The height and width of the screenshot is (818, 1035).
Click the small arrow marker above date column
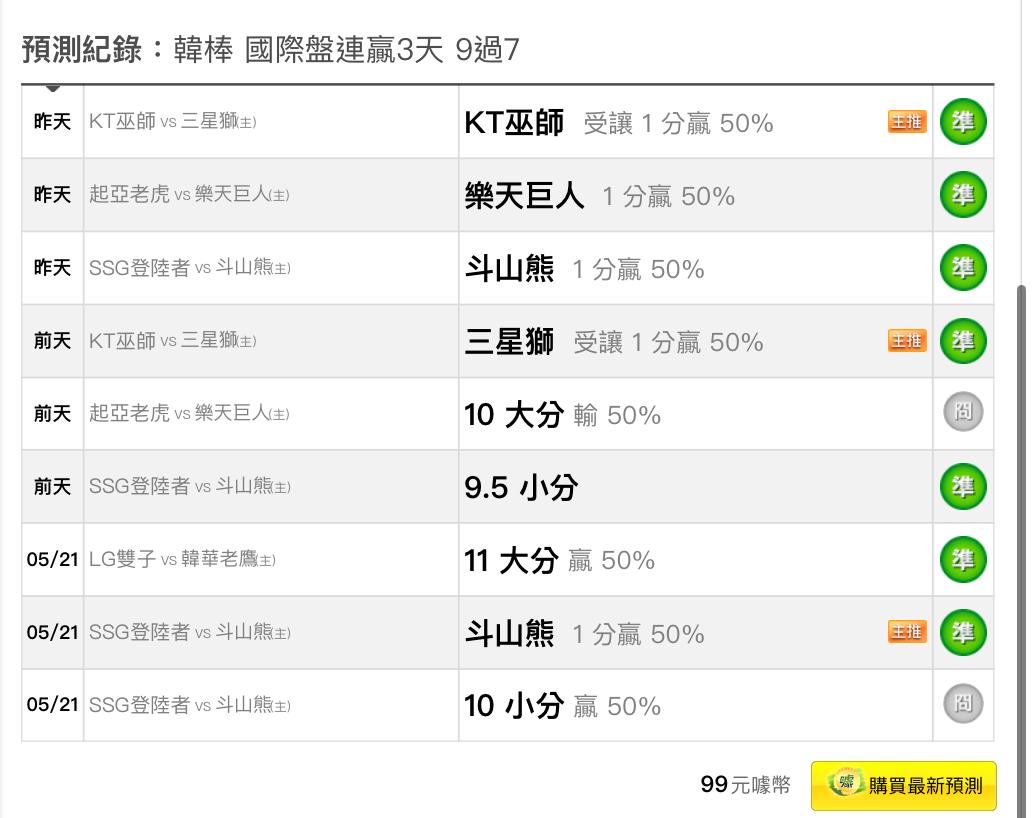coord(53,88)
